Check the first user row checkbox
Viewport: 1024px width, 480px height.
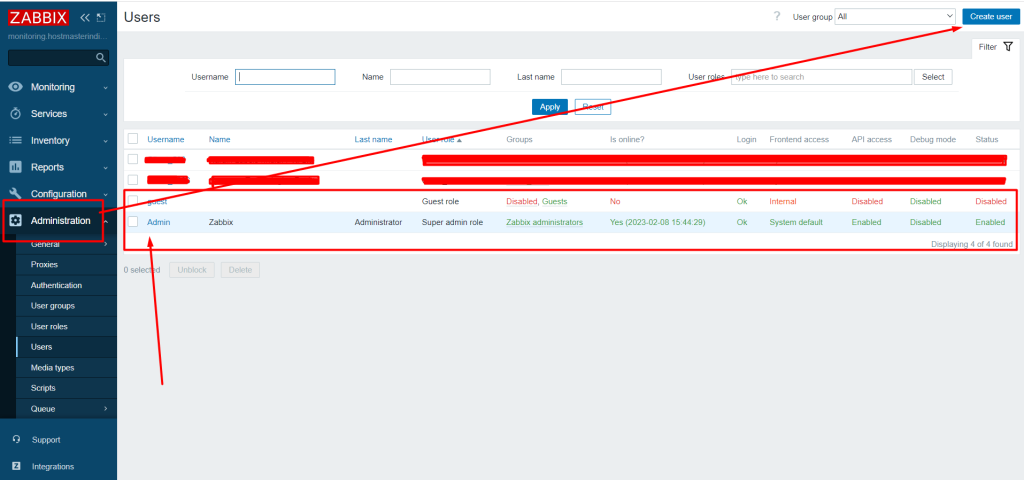coord(133,159)
